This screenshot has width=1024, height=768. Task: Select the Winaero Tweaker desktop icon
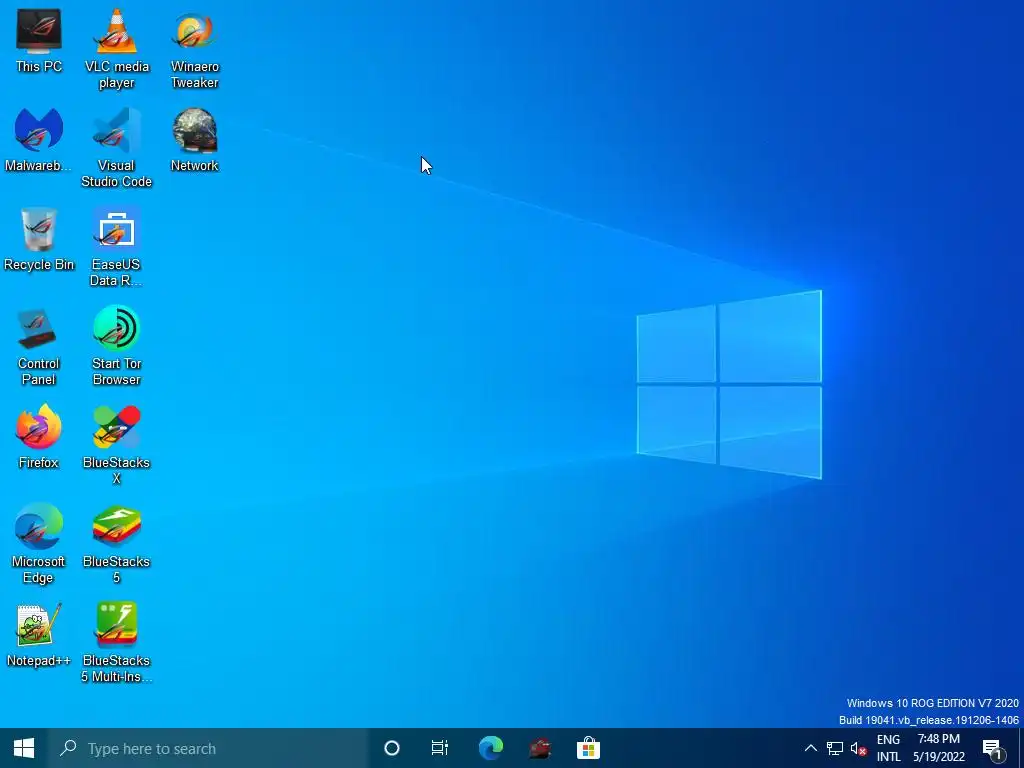click(195, 49)
